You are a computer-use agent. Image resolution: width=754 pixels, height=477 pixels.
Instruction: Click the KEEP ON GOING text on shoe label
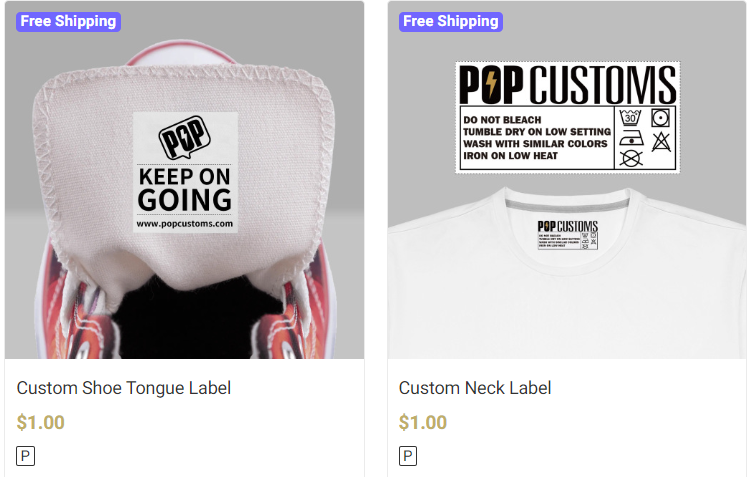pos(185,189)
